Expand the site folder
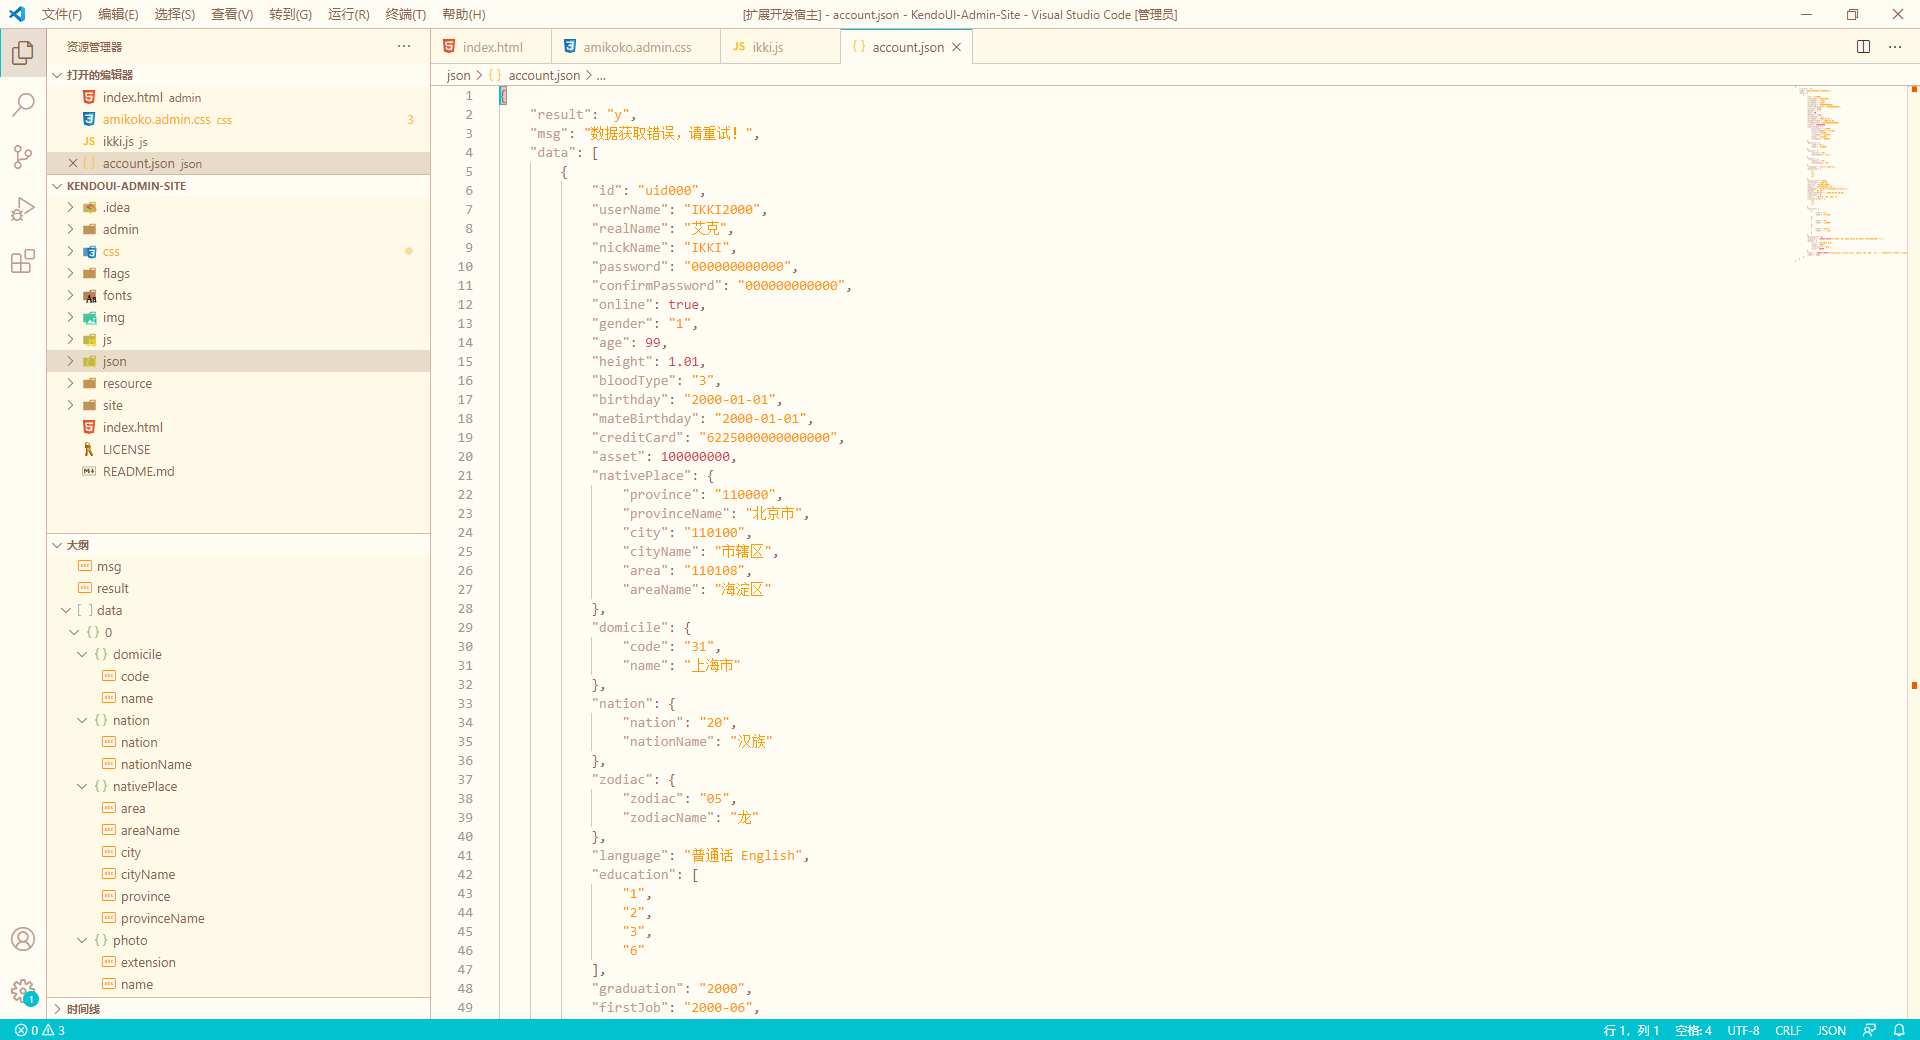The height and width of the screenshot is (1040, 1920). [x=238, y=405]
